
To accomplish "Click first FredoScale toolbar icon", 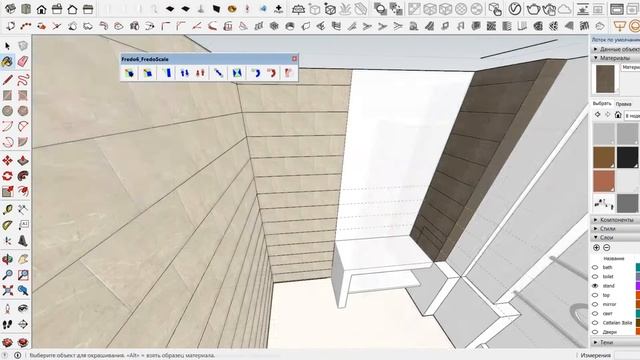I will (130, 73).
